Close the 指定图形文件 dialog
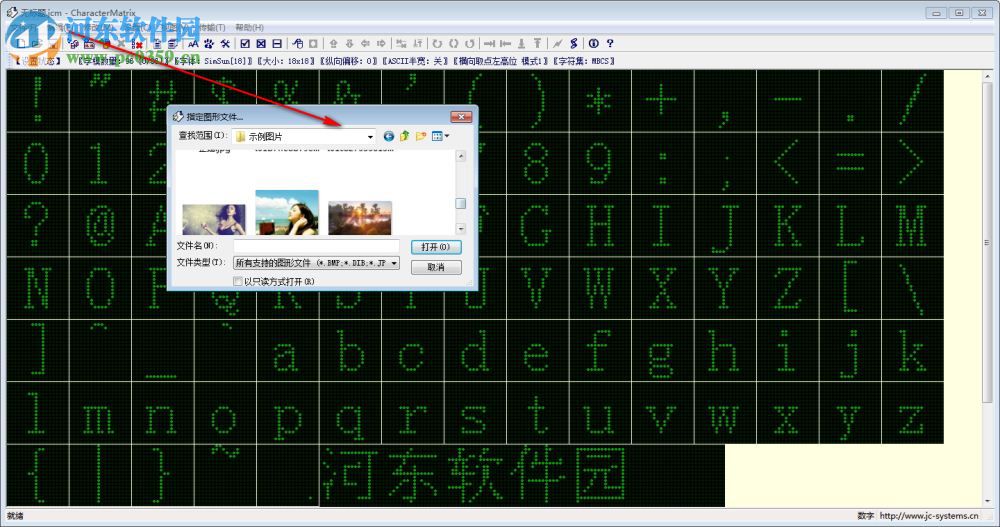The height and width of the screenshot is (527, 1000). (x=461, y=117)
